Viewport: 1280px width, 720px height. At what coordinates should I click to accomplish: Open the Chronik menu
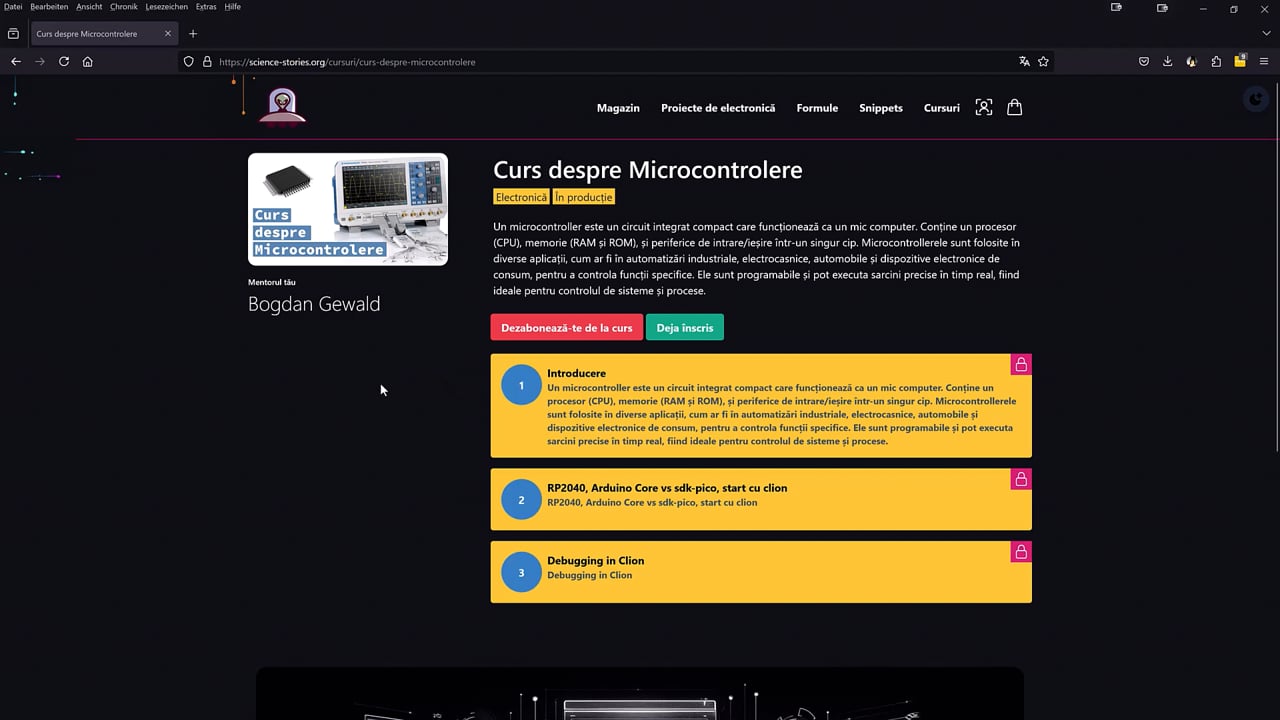[124, 7]
